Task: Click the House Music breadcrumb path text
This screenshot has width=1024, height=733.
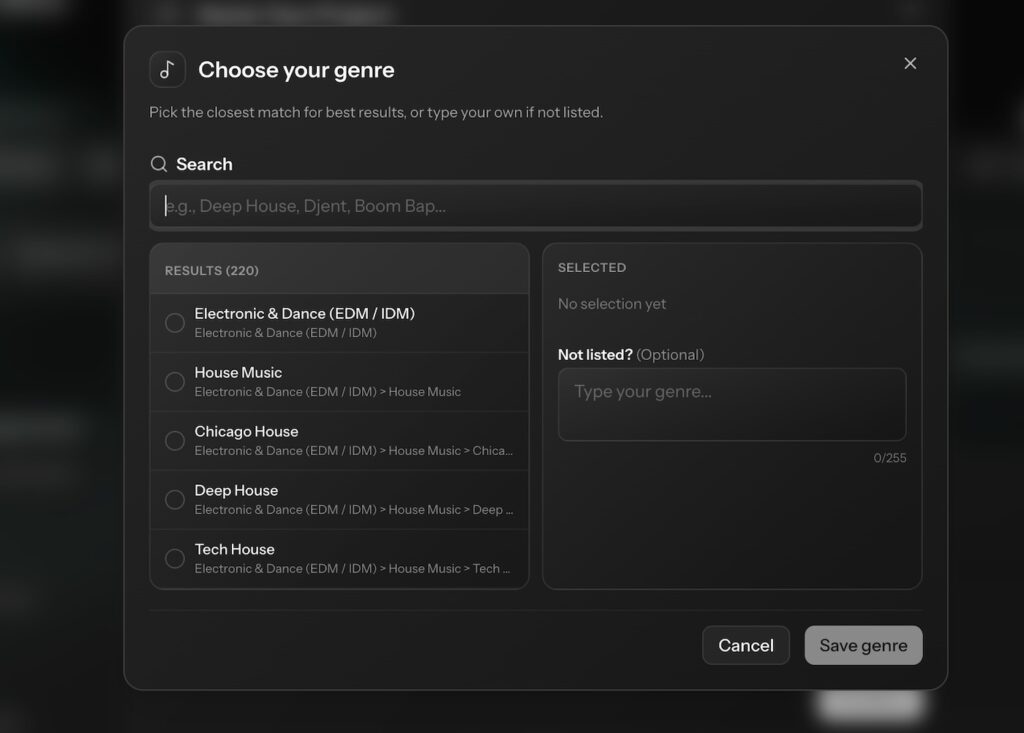Action: coord(327,392)
